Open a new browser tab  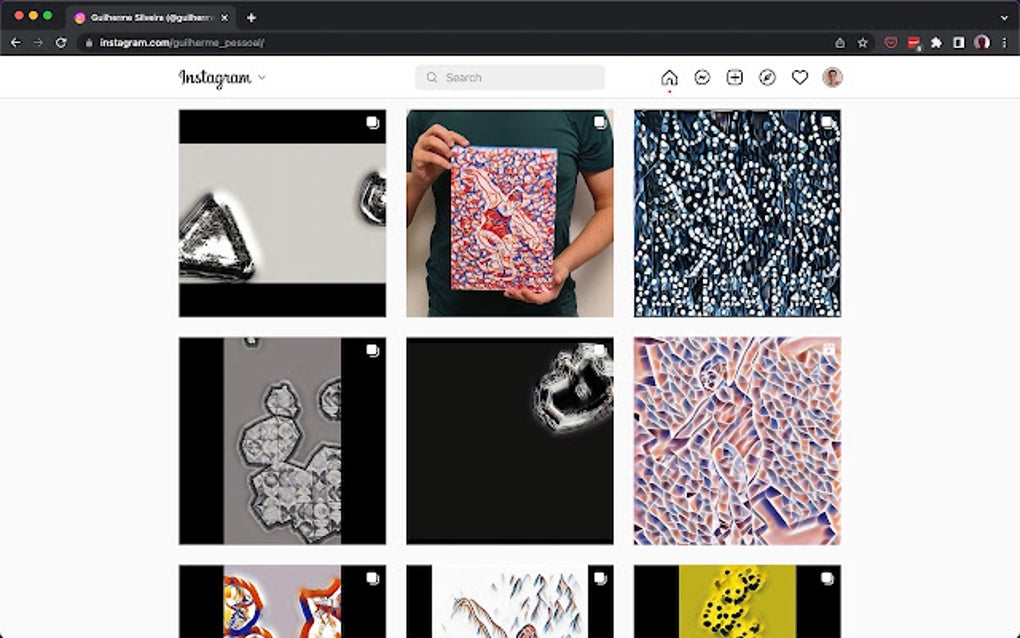pyautogui.click(x=250, y=16)
